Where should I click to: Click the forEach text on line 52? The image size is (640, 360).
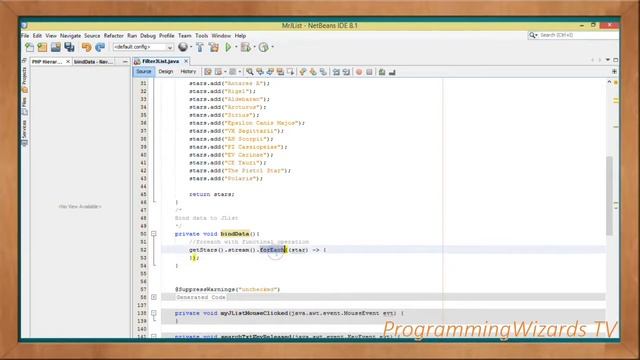(x=272, y=250)
